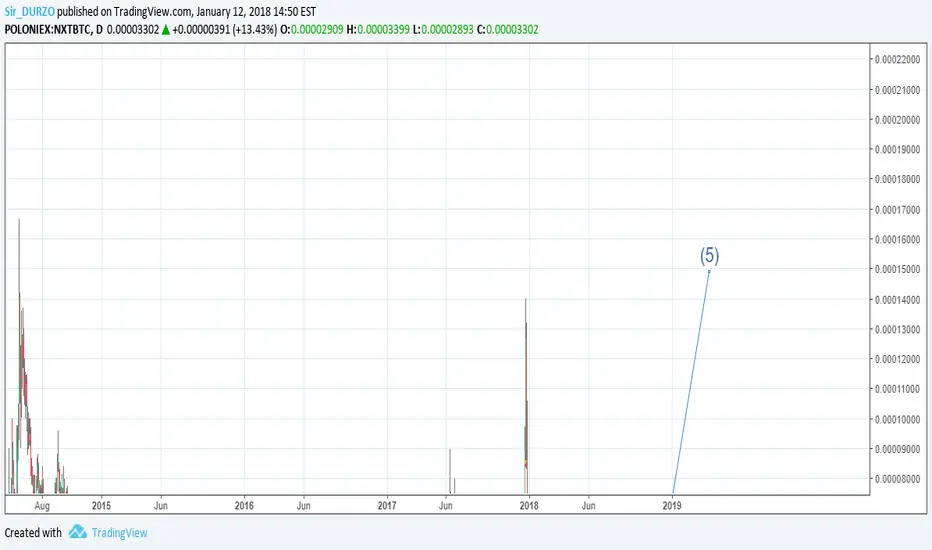Screen dimensions: 932x550
Task: Click the TradingView logo icon
Action: pos(77,532)
